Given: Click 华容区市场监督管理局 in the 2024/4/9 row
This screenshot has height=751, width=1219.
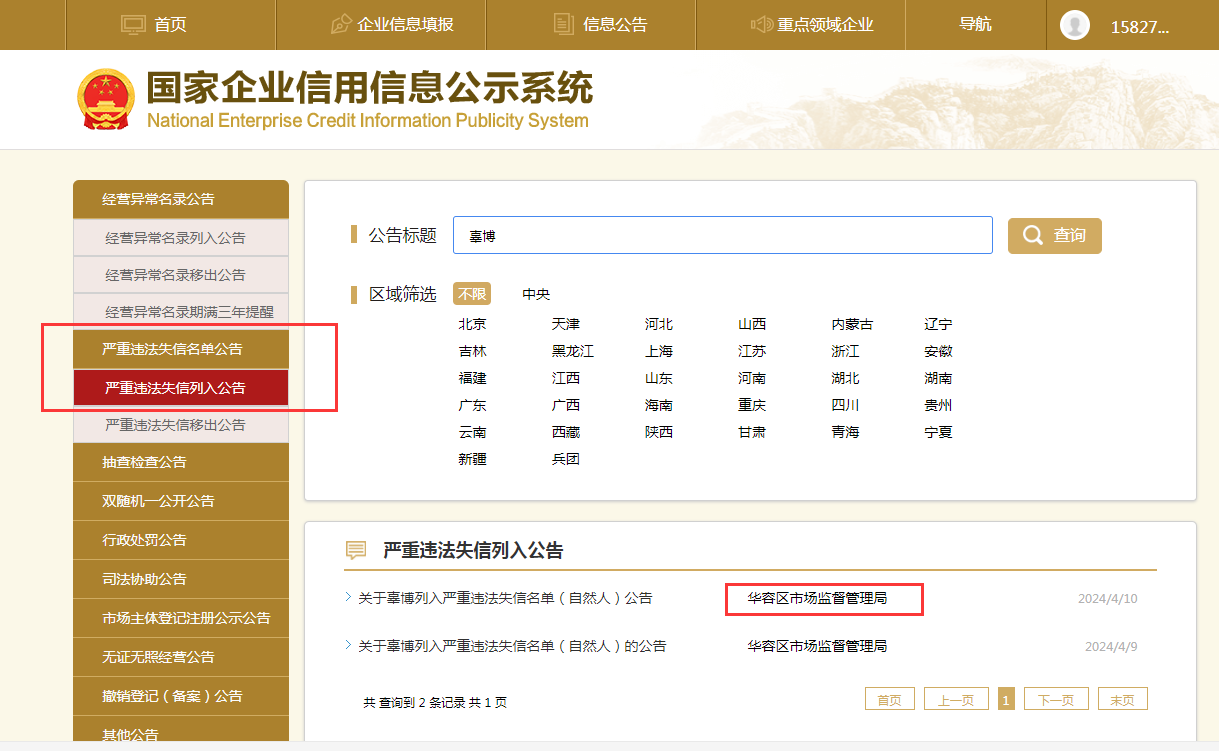Looking at the screenshot, I should pyautogui.click(x=817, y=646).
